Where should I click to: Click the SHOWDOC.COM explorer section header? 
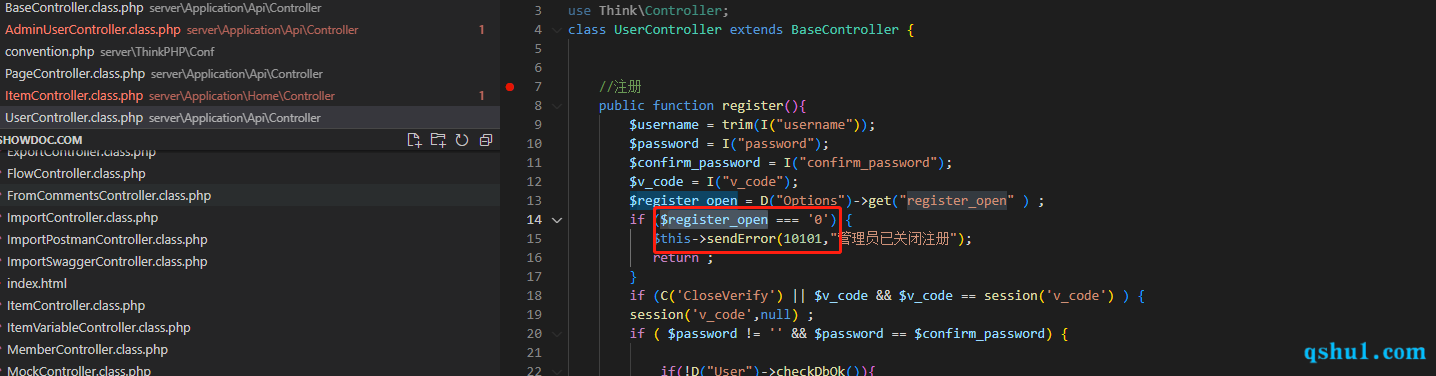41,140
